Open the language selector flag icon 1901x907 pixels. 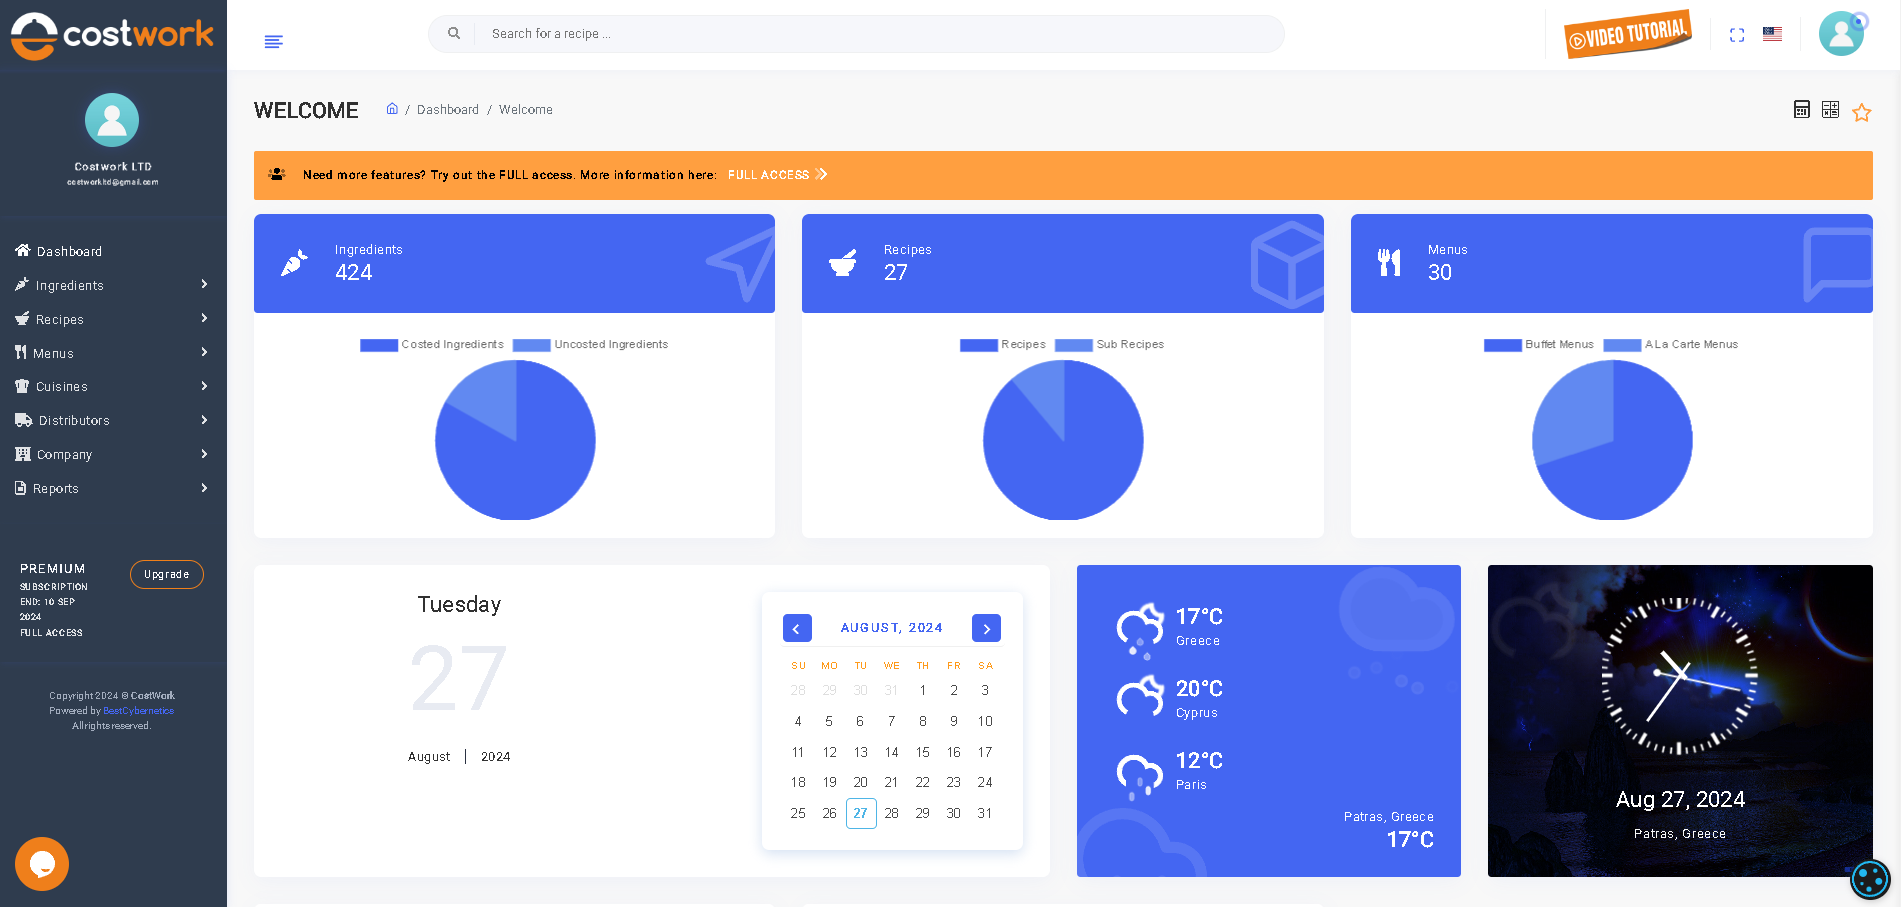coord(1772,34)
